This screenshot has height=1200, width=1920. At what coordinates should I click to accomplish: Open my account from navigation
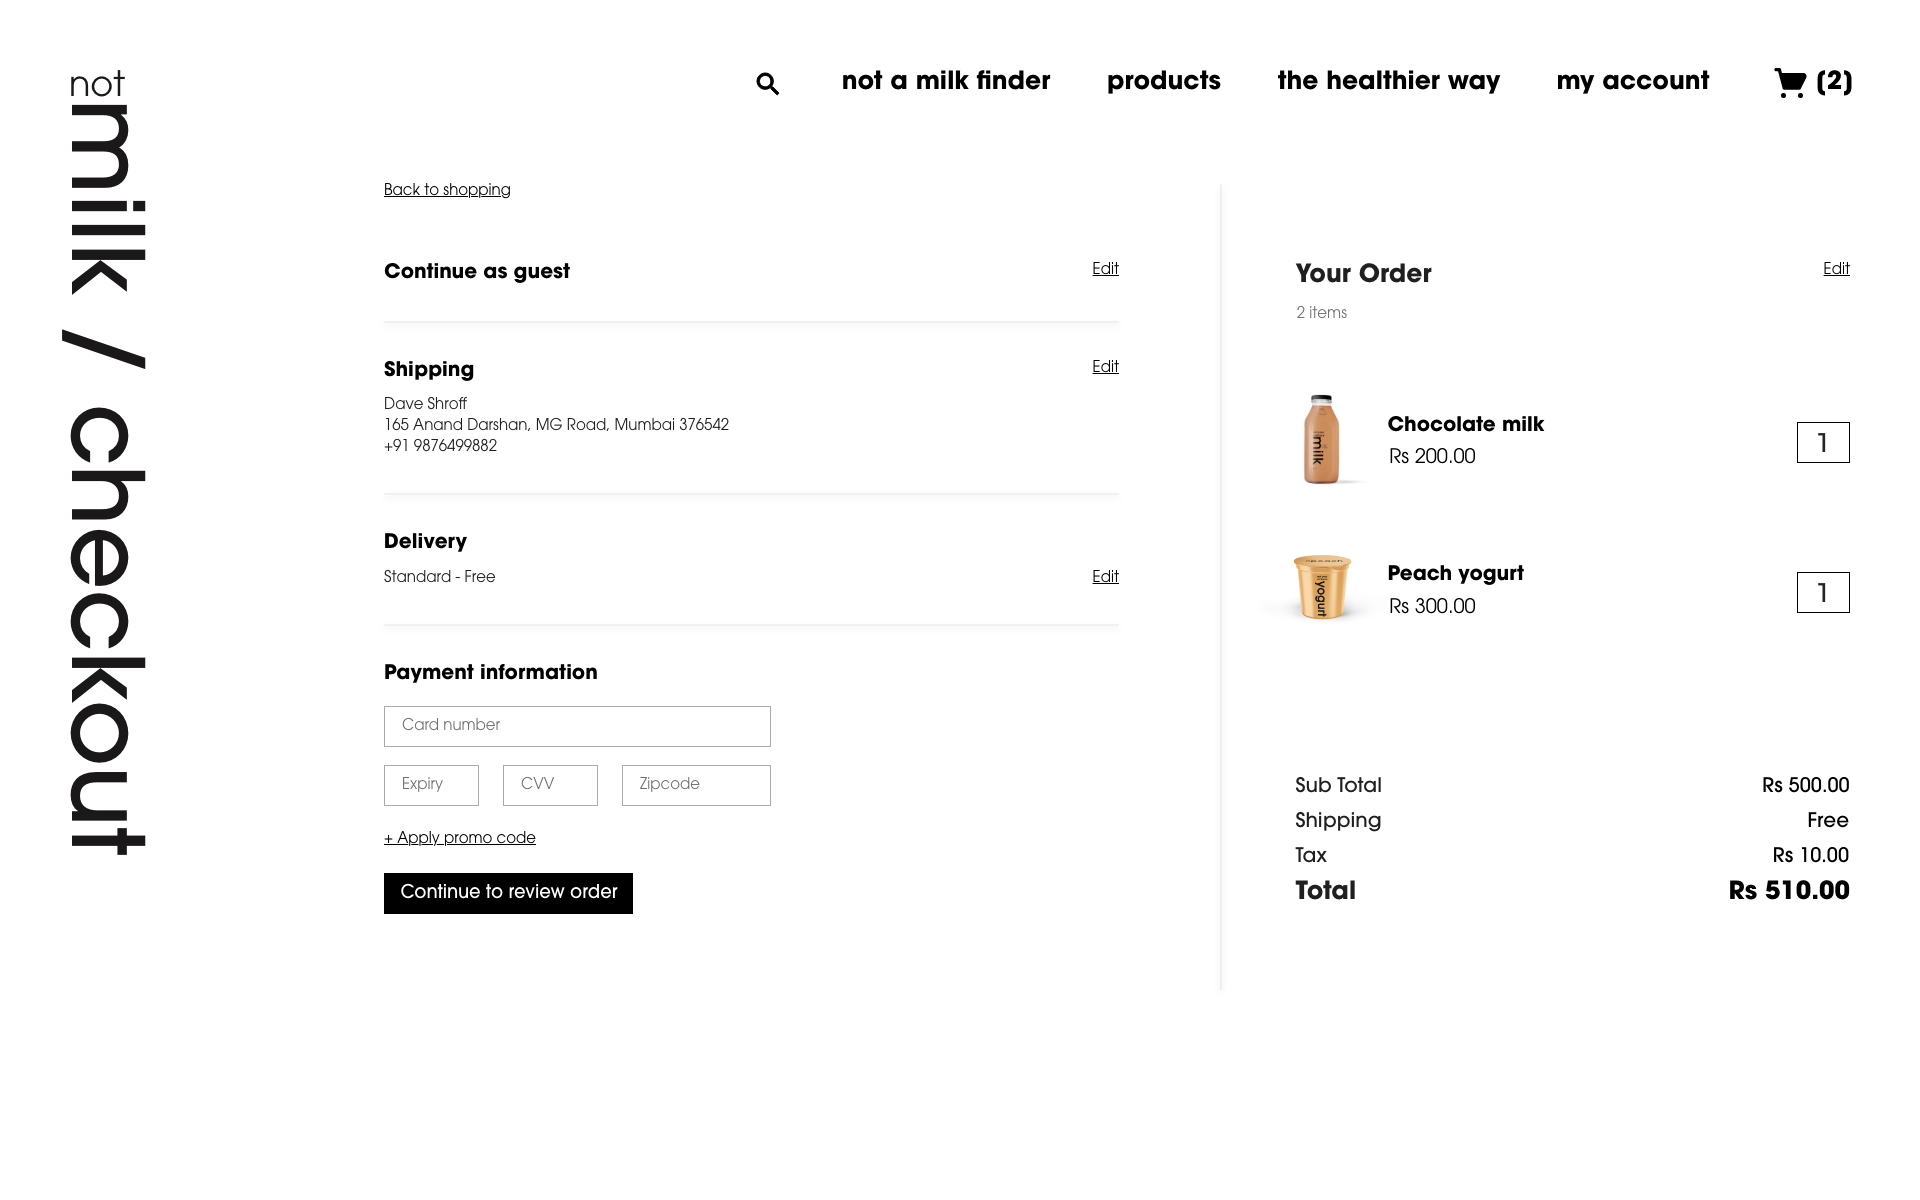coord(1633,81)
